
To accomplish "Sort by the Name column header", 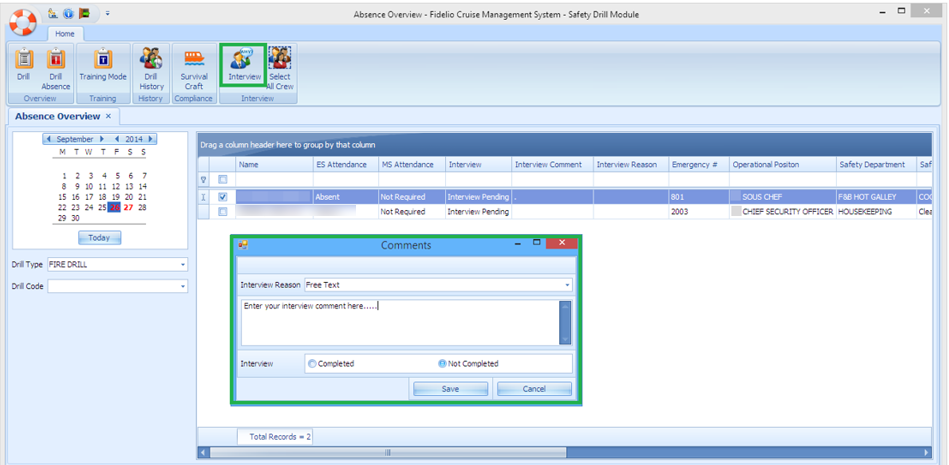I will click(x=275, y=165).
